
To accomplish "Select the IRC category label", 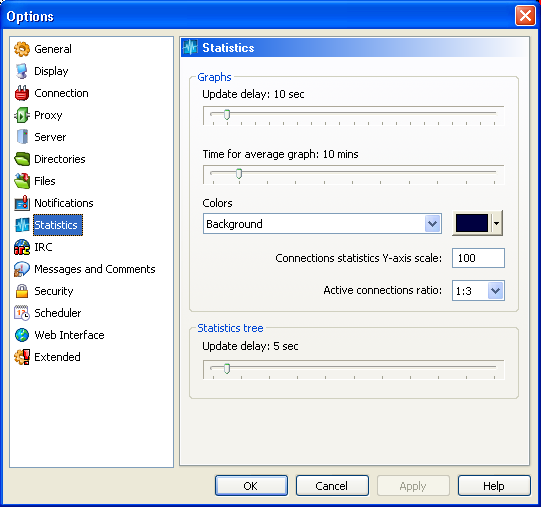I will pos(43,247).
